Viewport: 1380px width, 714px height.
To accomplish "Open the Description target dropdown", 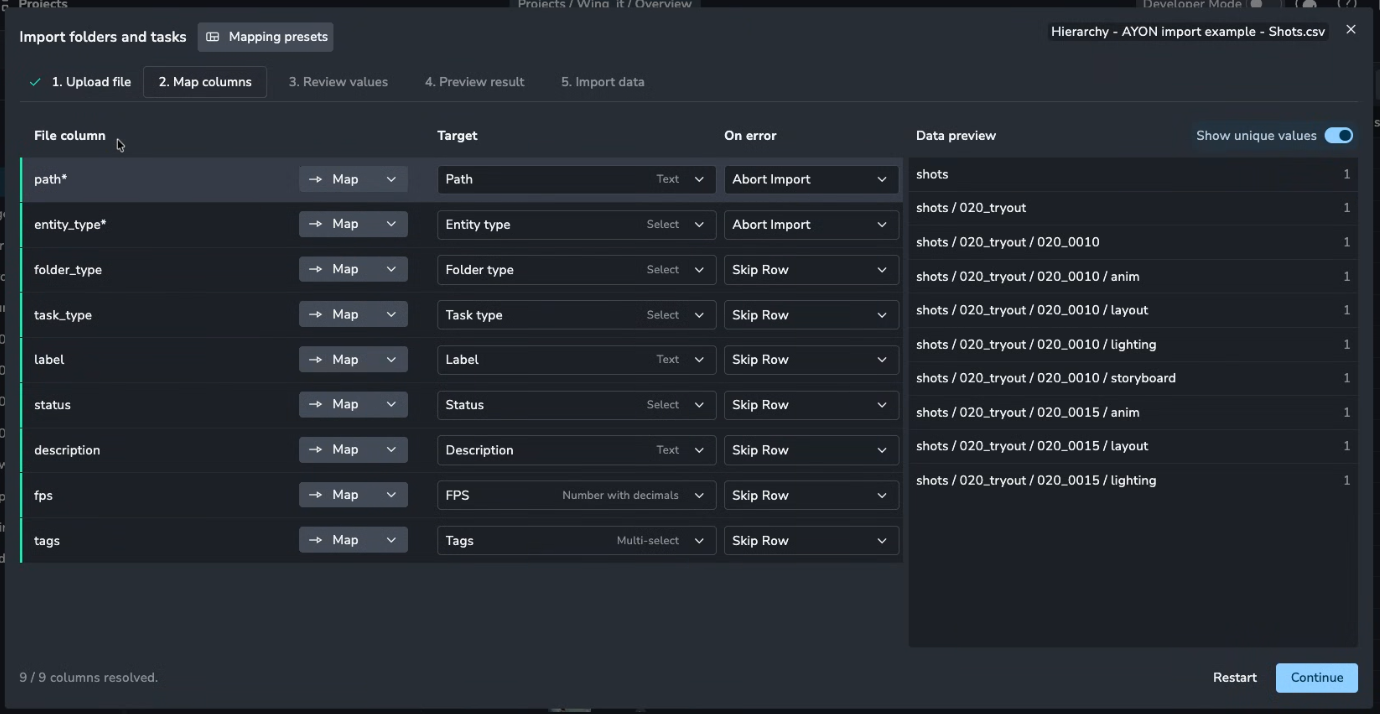I will click(x=576, y=450).
